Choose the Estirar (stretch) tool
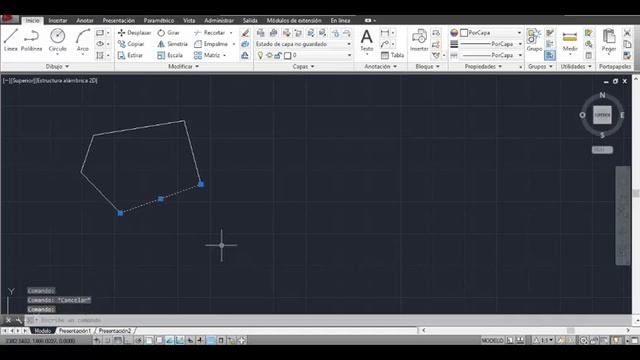This screenshot has width=640, height=360. click(130, 55)
